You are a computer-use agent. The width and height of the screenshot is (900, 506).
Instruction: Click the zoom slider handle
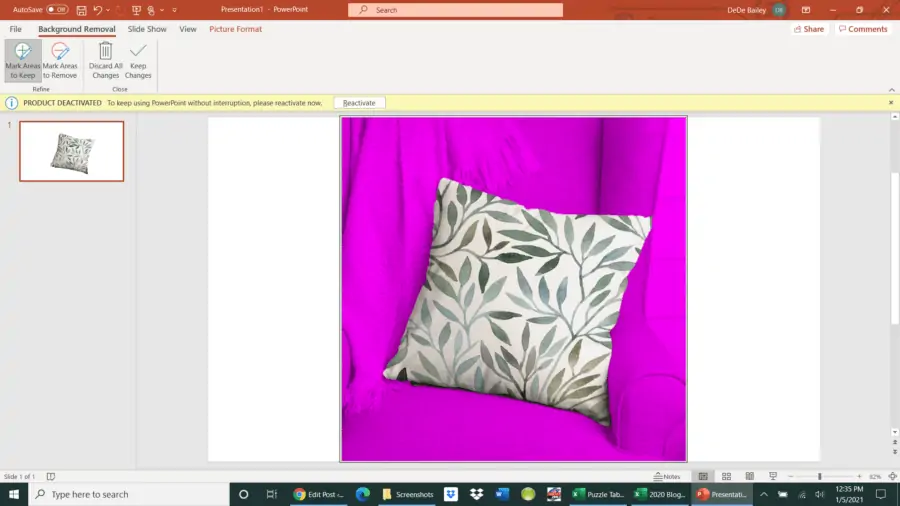[x=820, y=476]
